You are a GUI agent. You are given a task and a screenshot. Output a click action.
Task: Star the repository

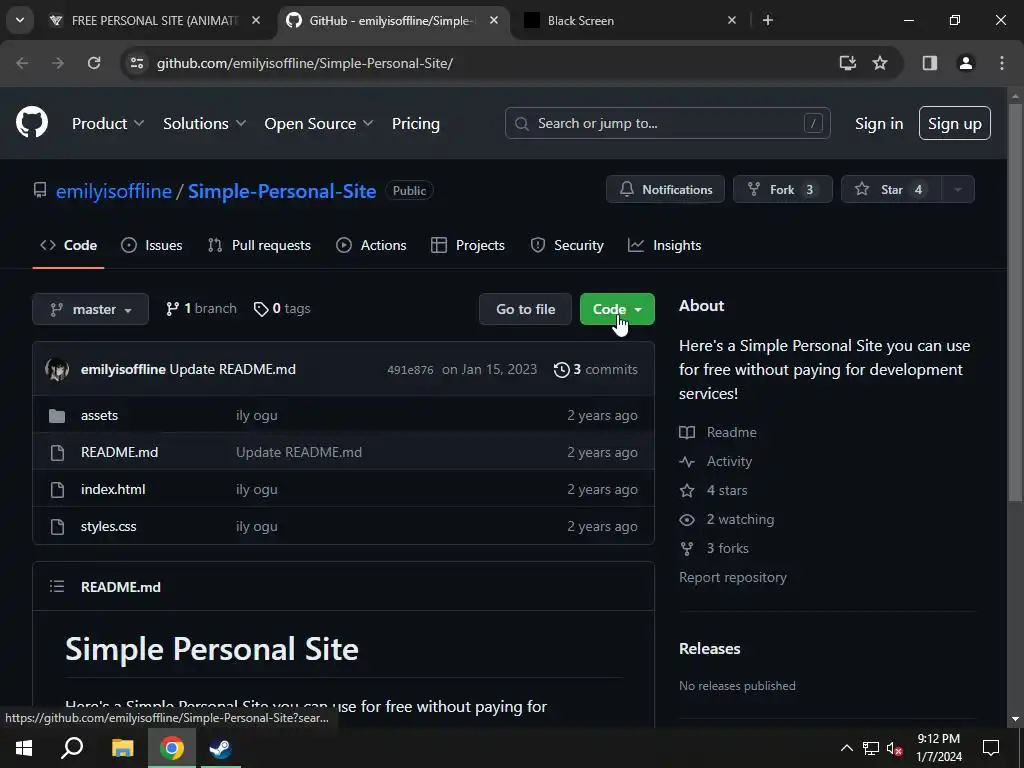[891, 189]
